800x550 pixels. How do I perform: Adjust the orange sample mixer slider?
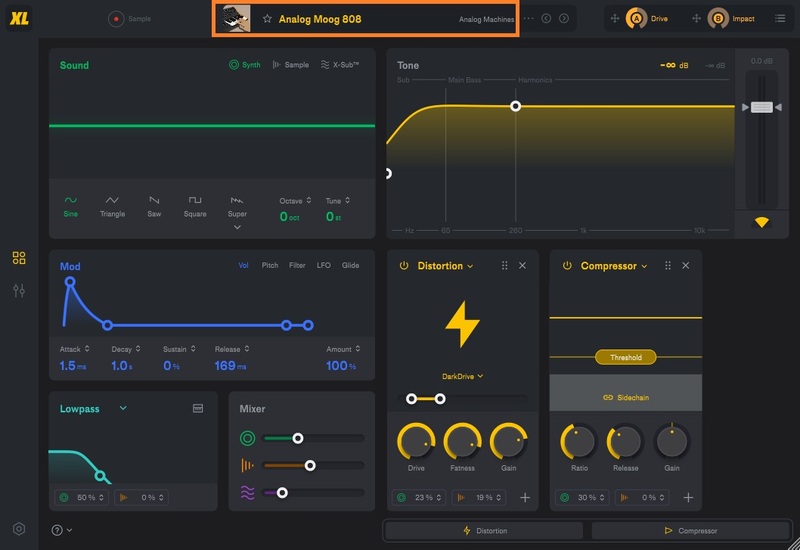click(x=310, y=465)
